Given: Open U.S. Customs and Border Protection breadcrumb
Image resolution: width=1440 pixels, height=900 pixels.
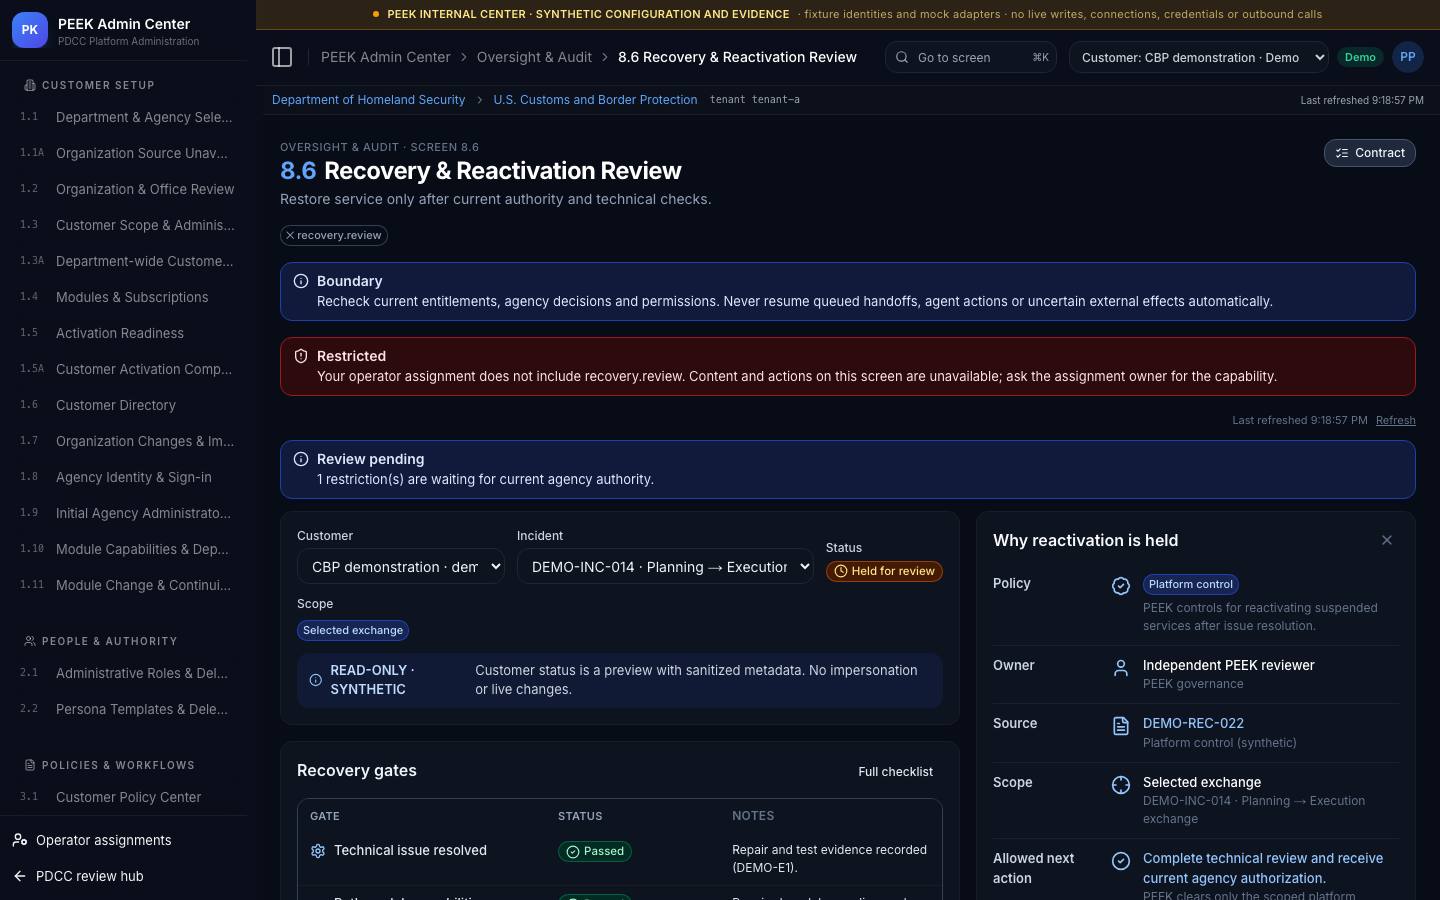Looking at the screenshot, I should pos(595,100).
